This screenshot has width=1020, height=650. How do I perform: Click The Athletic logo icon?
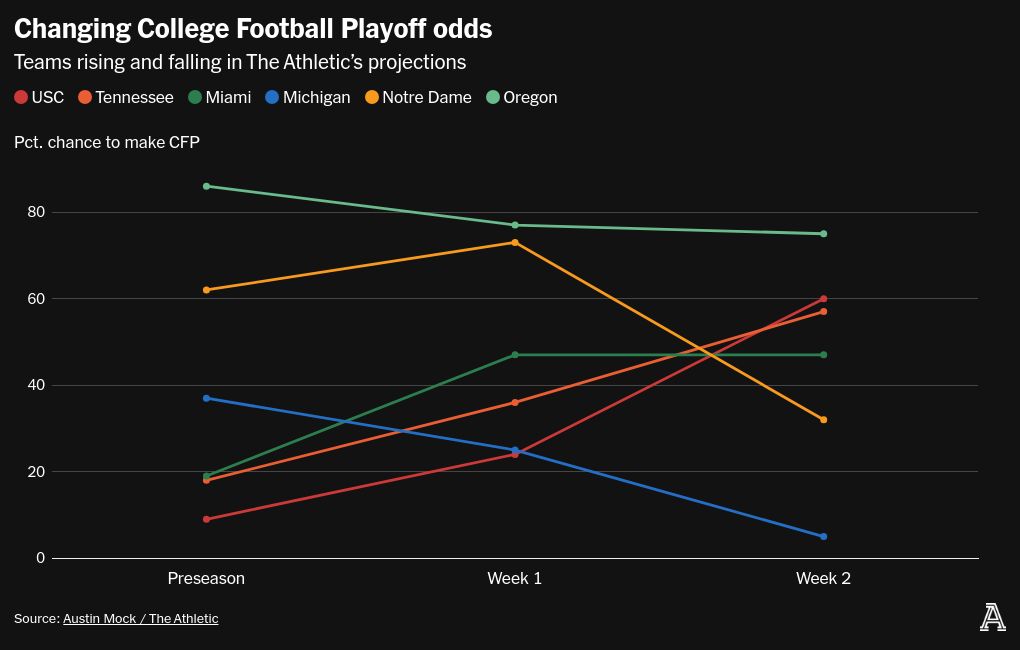click(x=992, y=618)
